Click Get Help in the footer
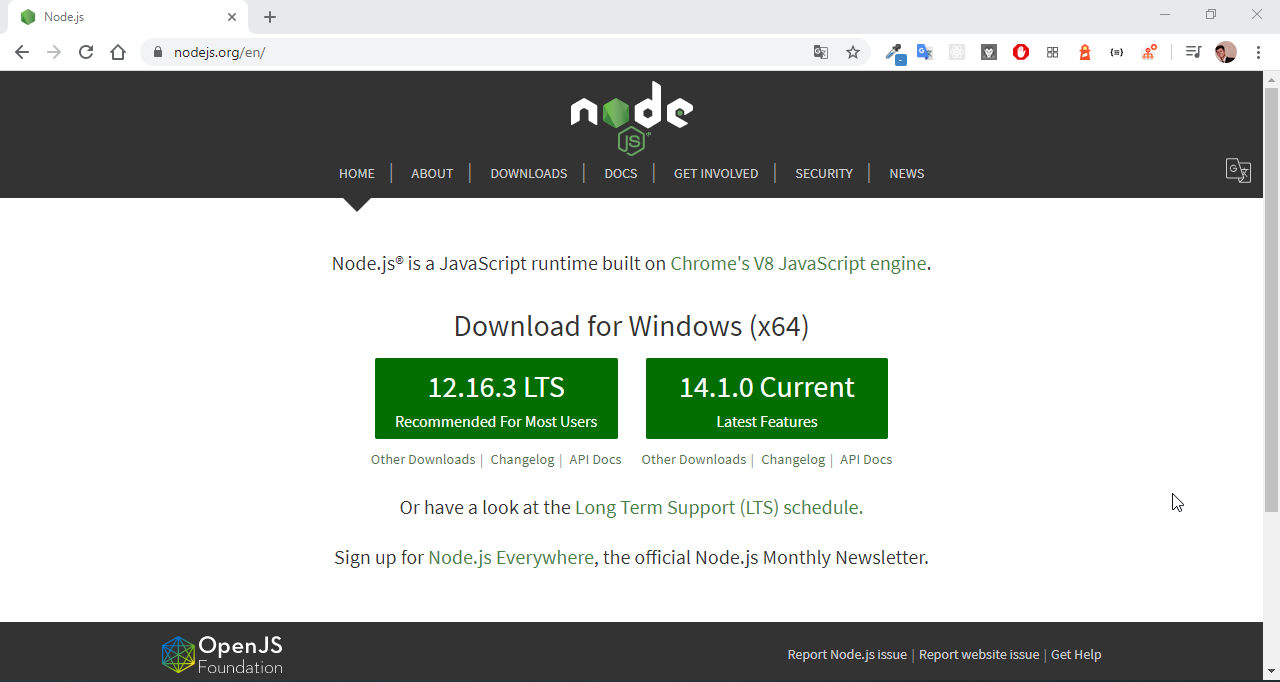Image resolution: width=1280 pixels, height=682 pixels. point(1076,655)
